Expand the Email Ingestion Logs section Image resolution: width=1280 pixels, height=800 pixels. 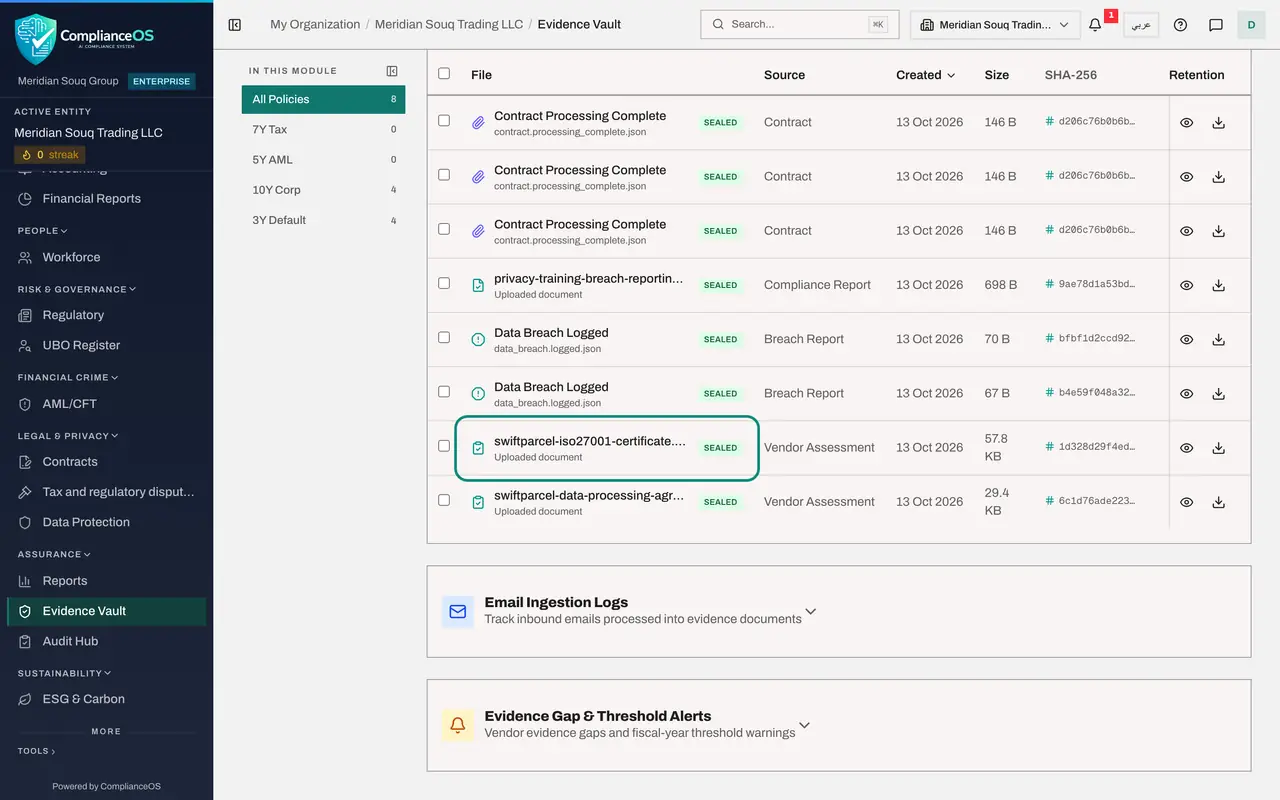[811, 611]
